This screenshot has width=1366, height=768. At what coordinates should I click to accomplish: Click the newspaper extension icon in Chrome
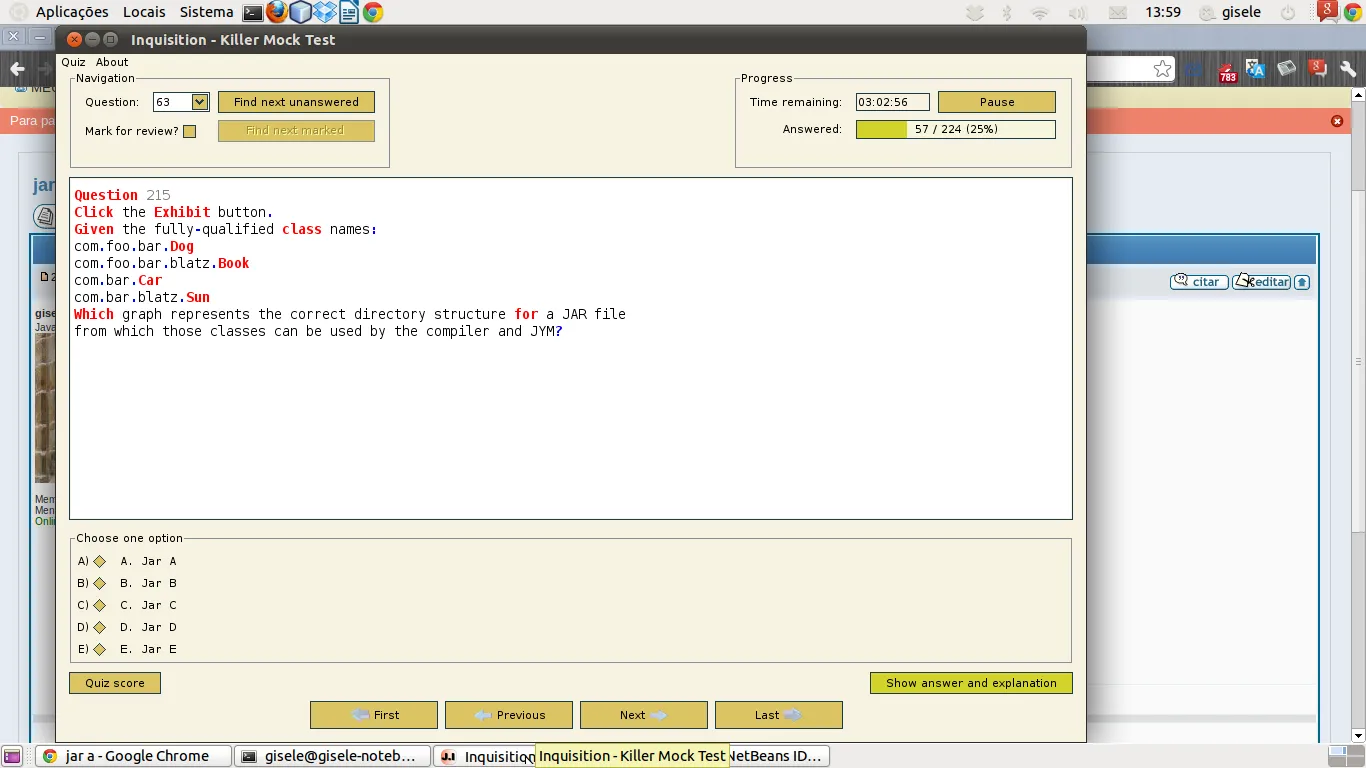[x=1287, y=69]
